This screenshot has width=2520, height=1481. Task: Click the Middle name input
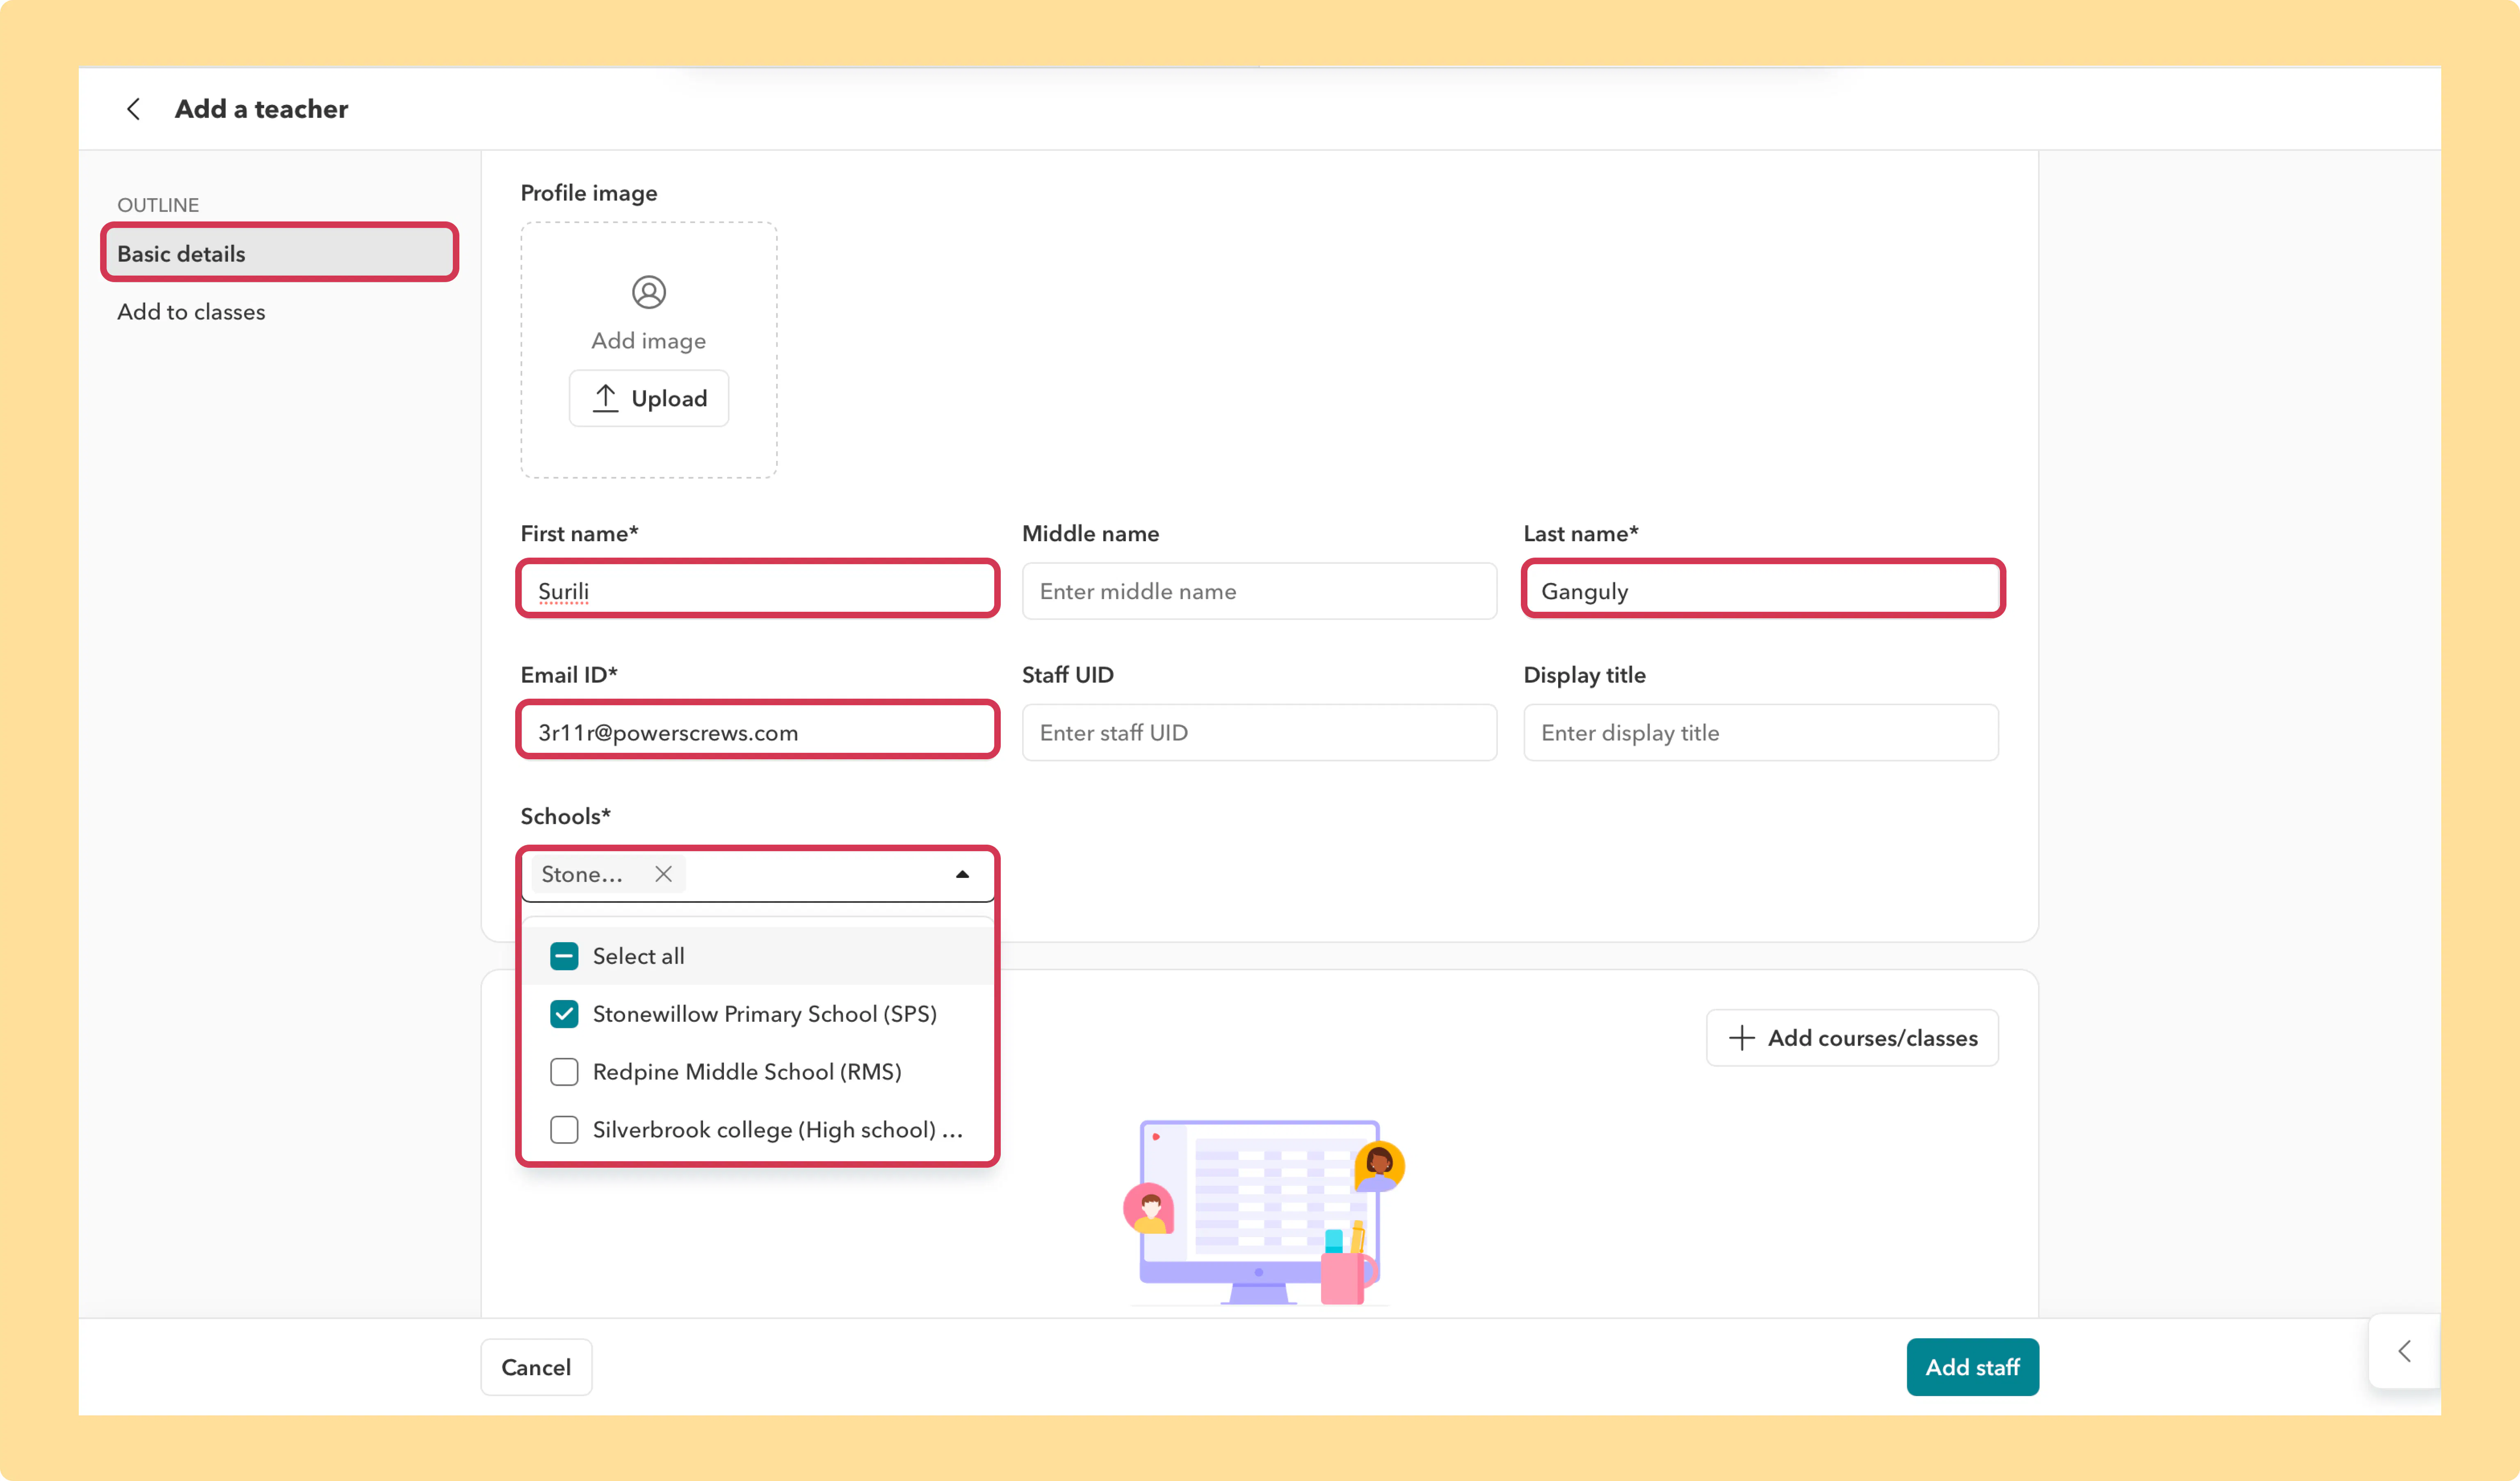(1259, 590)
